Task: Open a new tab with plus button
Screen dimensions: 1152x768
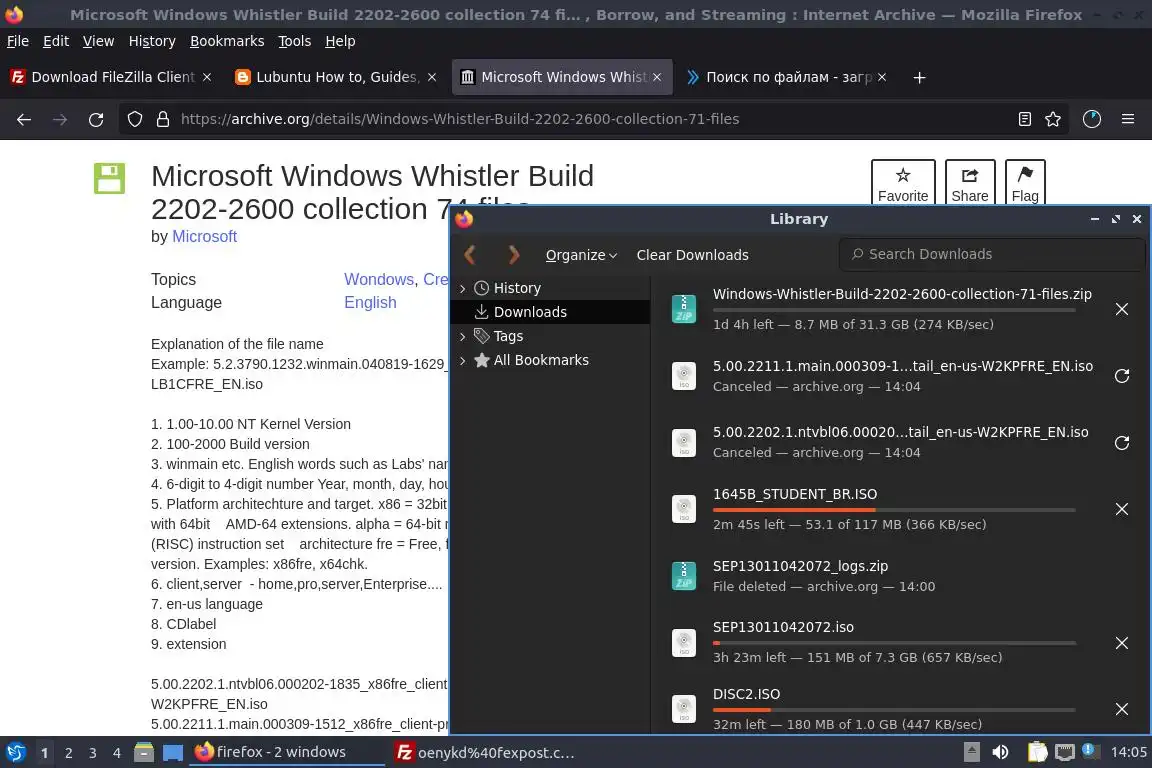Action: (x=919, y=77)
